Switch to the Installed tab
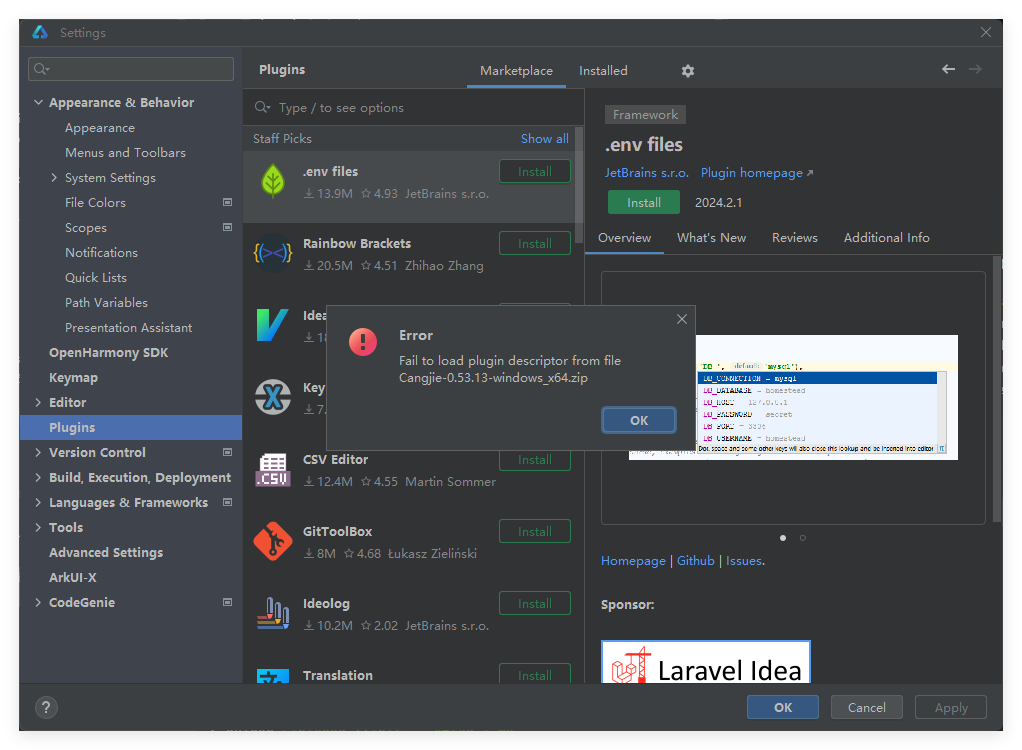 point(603,70)
